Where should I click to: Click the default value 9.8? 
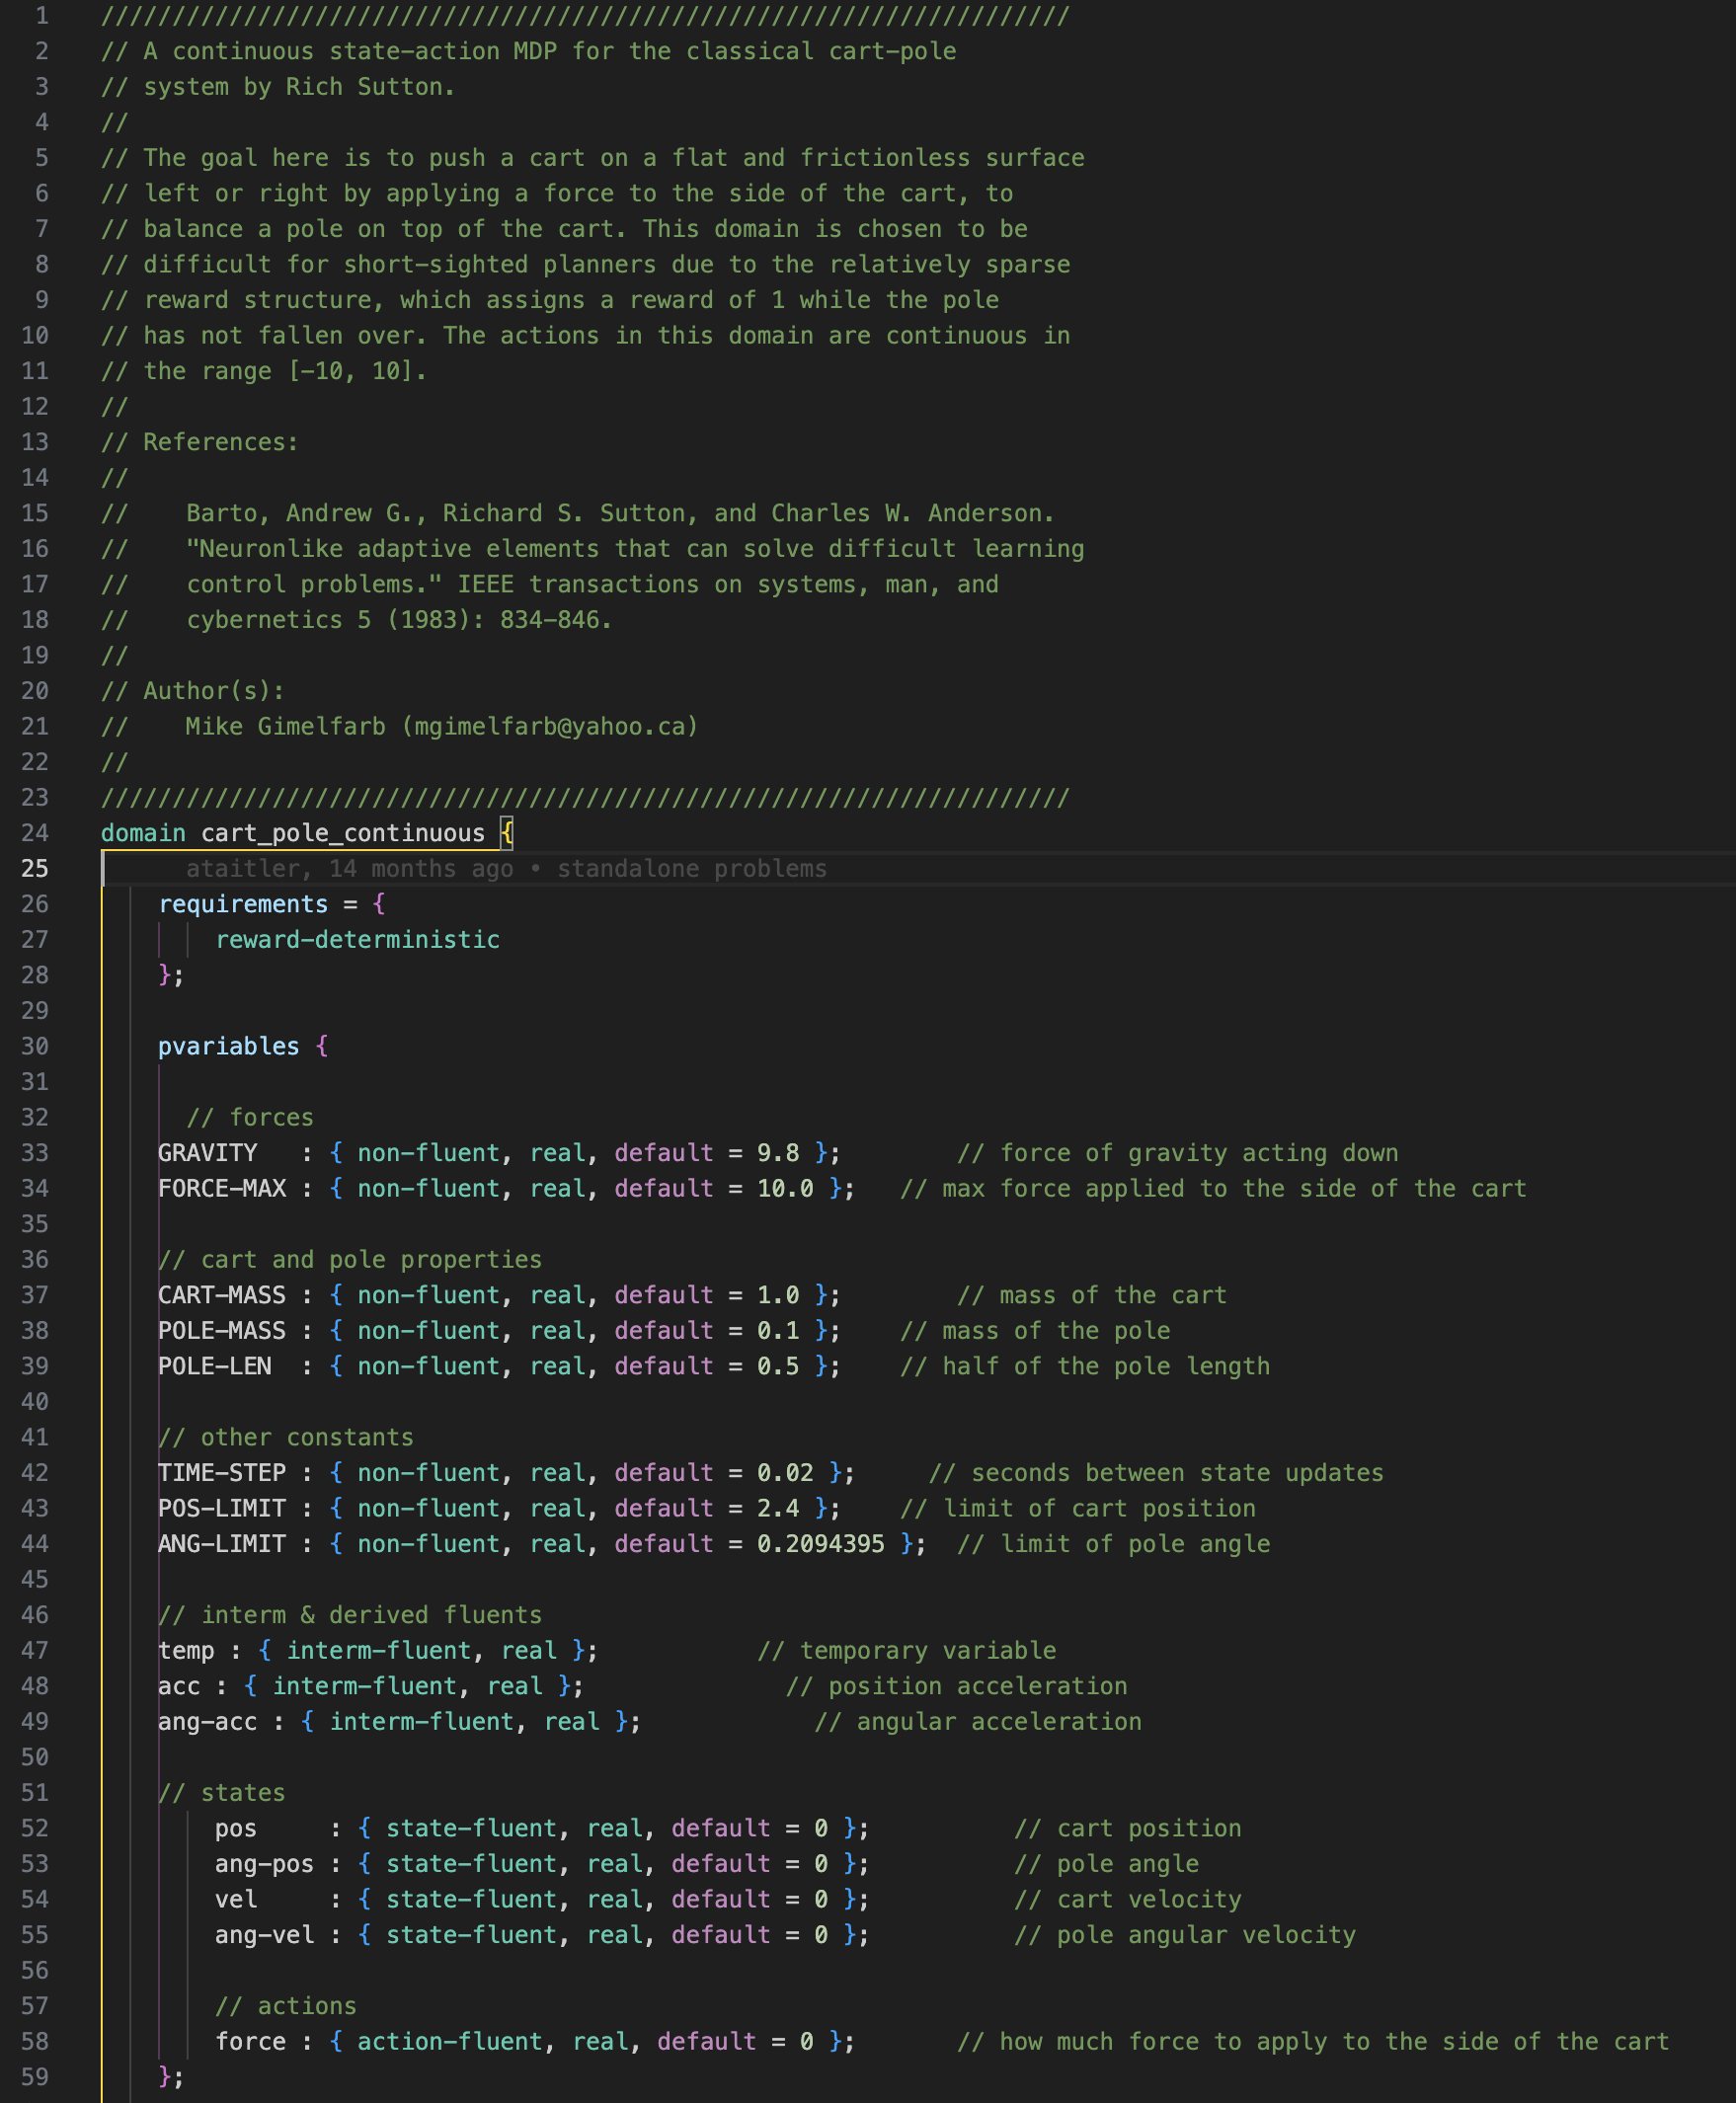pos(778,1153)
